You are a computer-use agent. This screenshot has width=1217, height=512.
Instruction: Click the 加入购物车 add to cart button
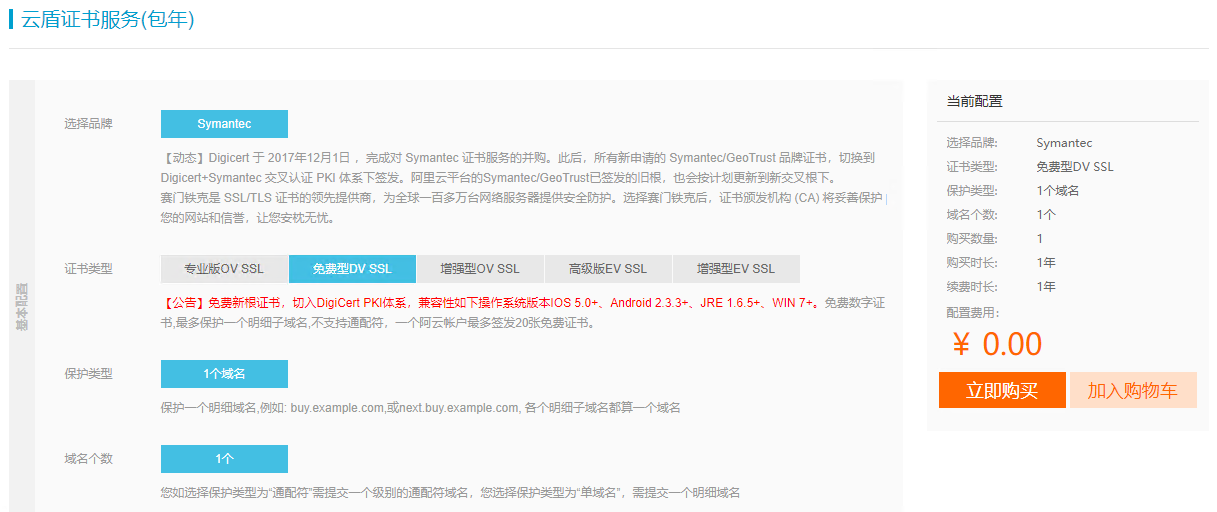click(x=1133, y=390)
